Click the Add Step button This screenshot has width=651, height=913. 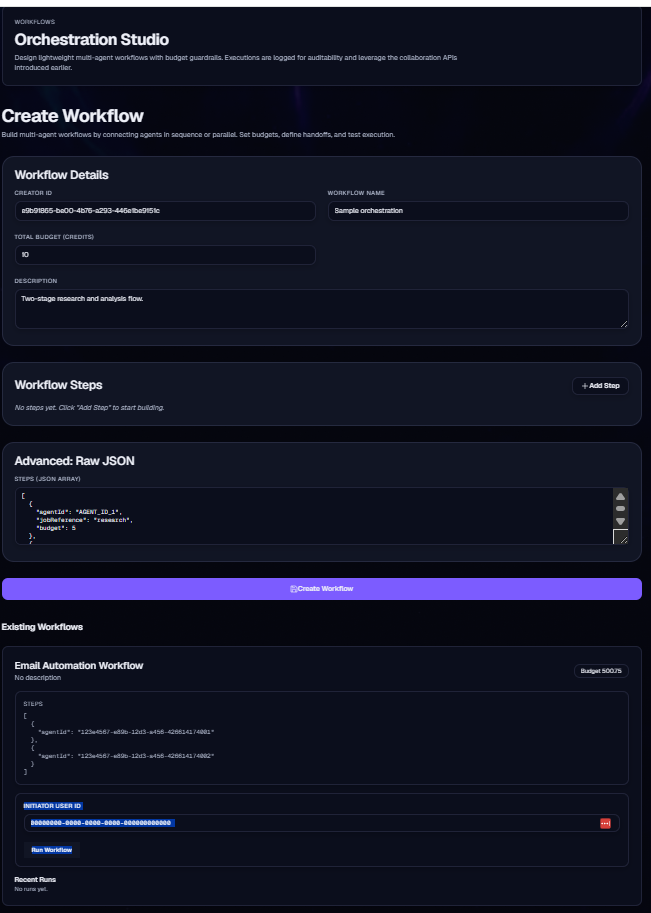pos(601,385)
